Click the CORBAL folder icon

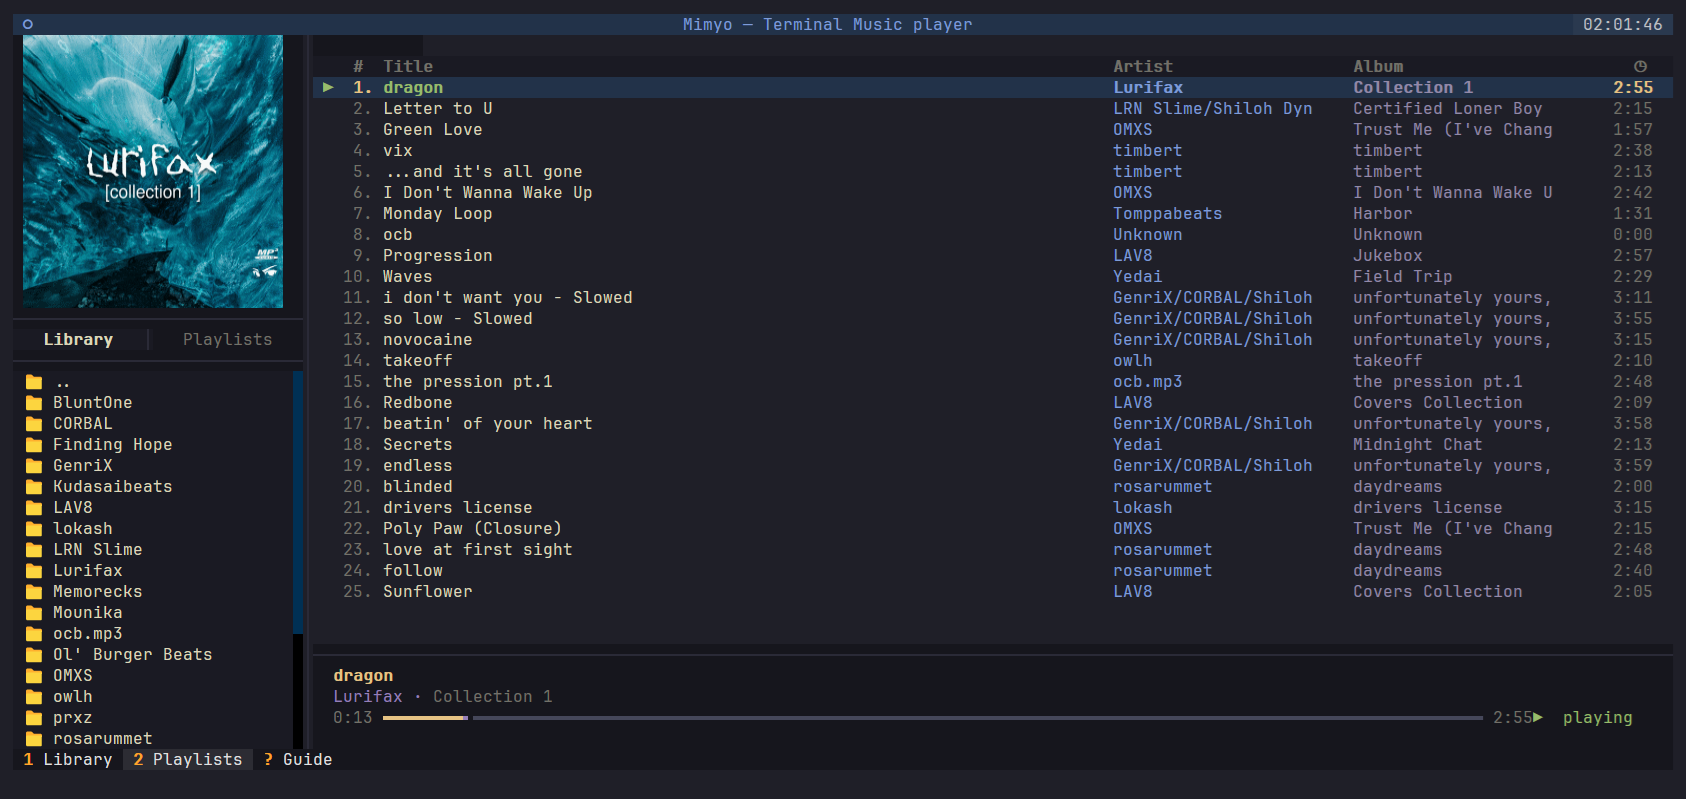(34, 424)
